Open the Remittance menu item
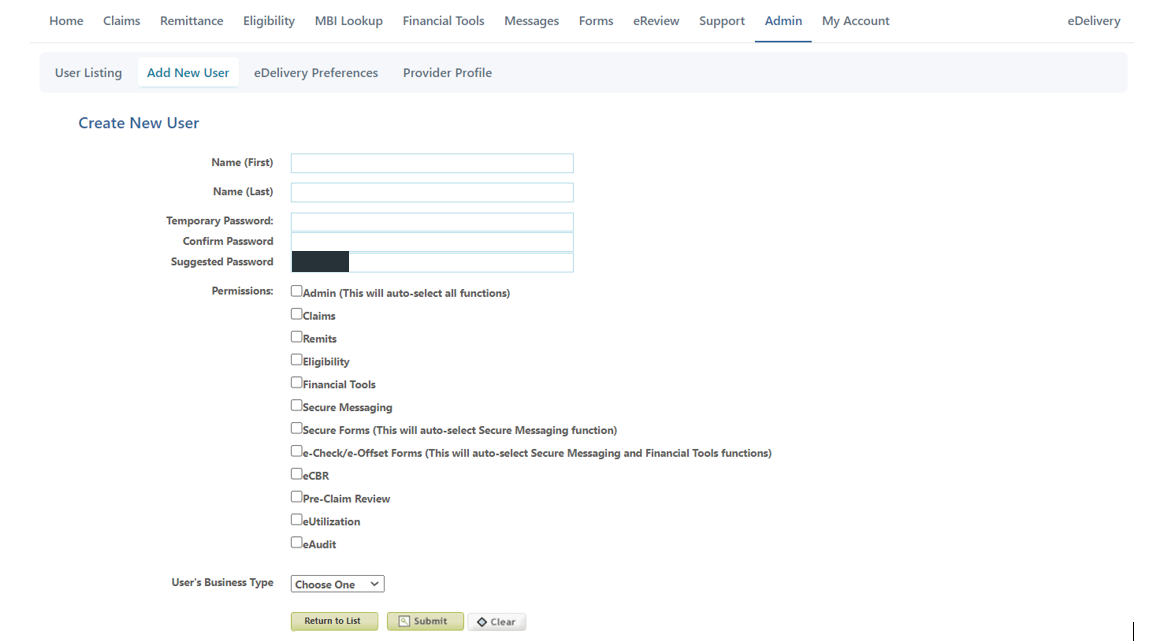1158x641 pixels. [191, 21]
